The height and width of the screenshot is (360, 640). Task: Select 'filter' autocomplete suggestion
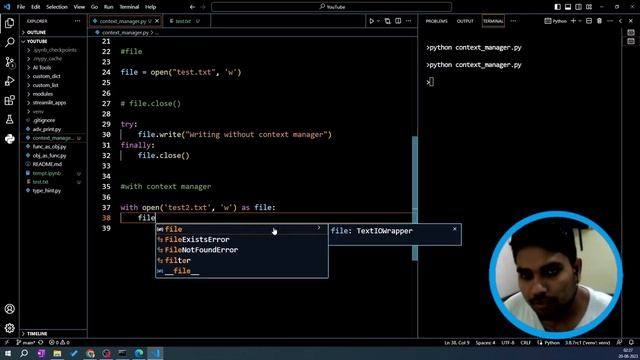coord(241,260)
